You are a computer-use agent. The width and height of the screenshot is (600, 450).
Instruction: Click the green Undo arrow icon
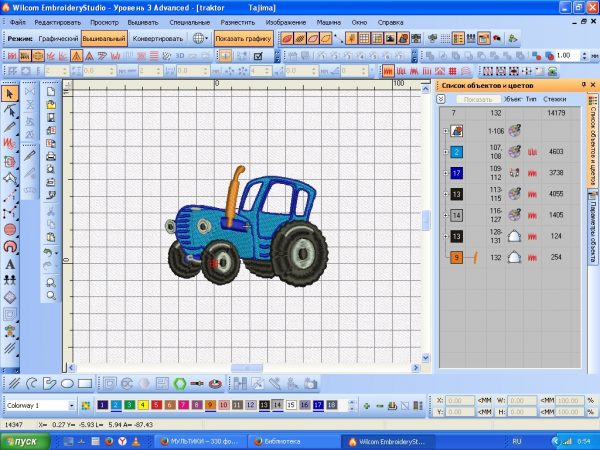pyautogui.click(x=49, y=253)
